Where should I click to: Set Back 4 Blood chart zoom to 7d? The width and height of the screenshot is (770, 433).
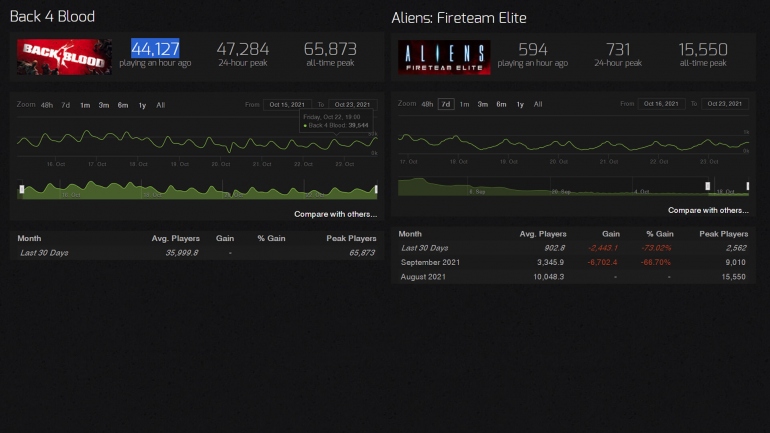click(65, 105)
